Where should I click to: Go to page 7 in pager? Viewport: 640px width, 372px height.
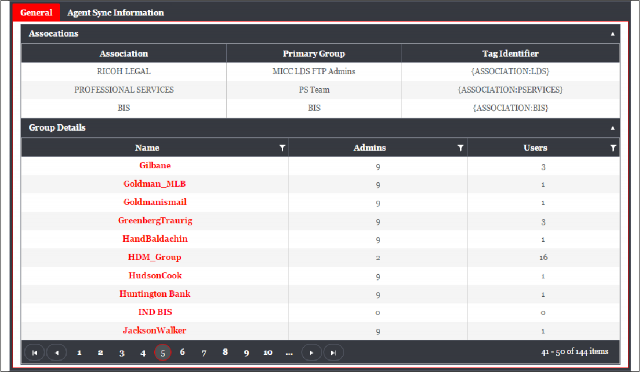[x=204, y=353]
